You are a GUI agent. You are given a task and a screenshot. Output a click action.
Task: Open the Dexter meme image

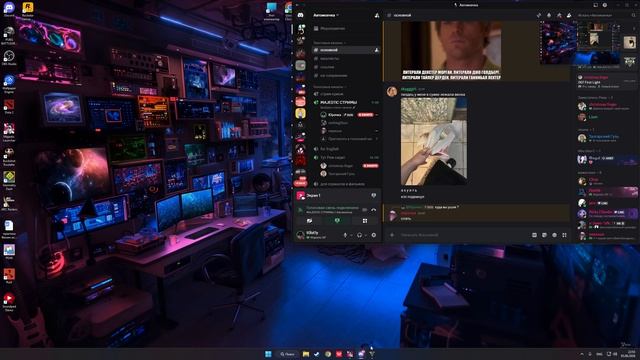tap(451, 51)
